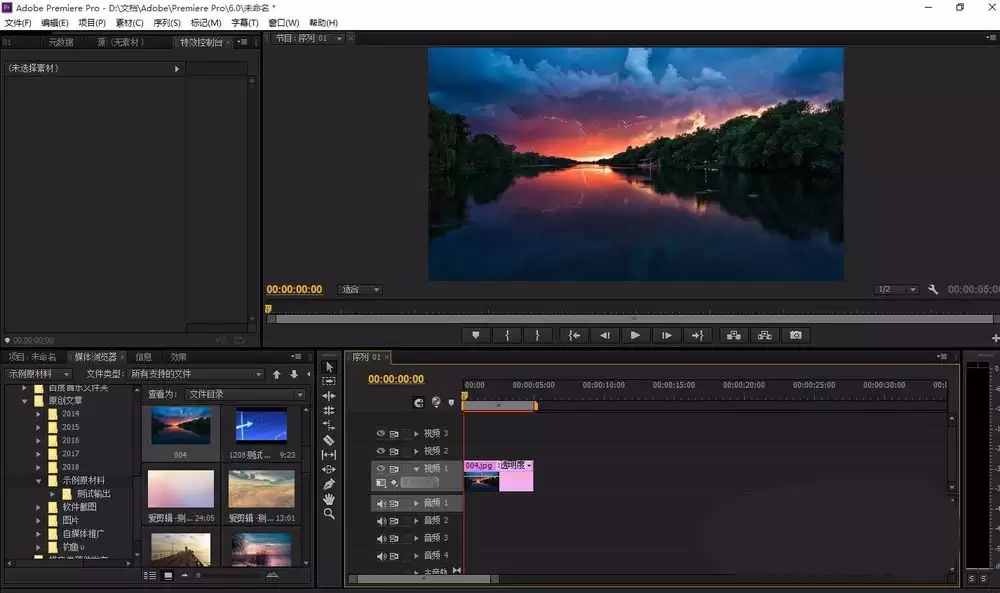1000x593 pixels.
Task: Open the 文件类型 supported files dropdown
Action: coord(196,374)
